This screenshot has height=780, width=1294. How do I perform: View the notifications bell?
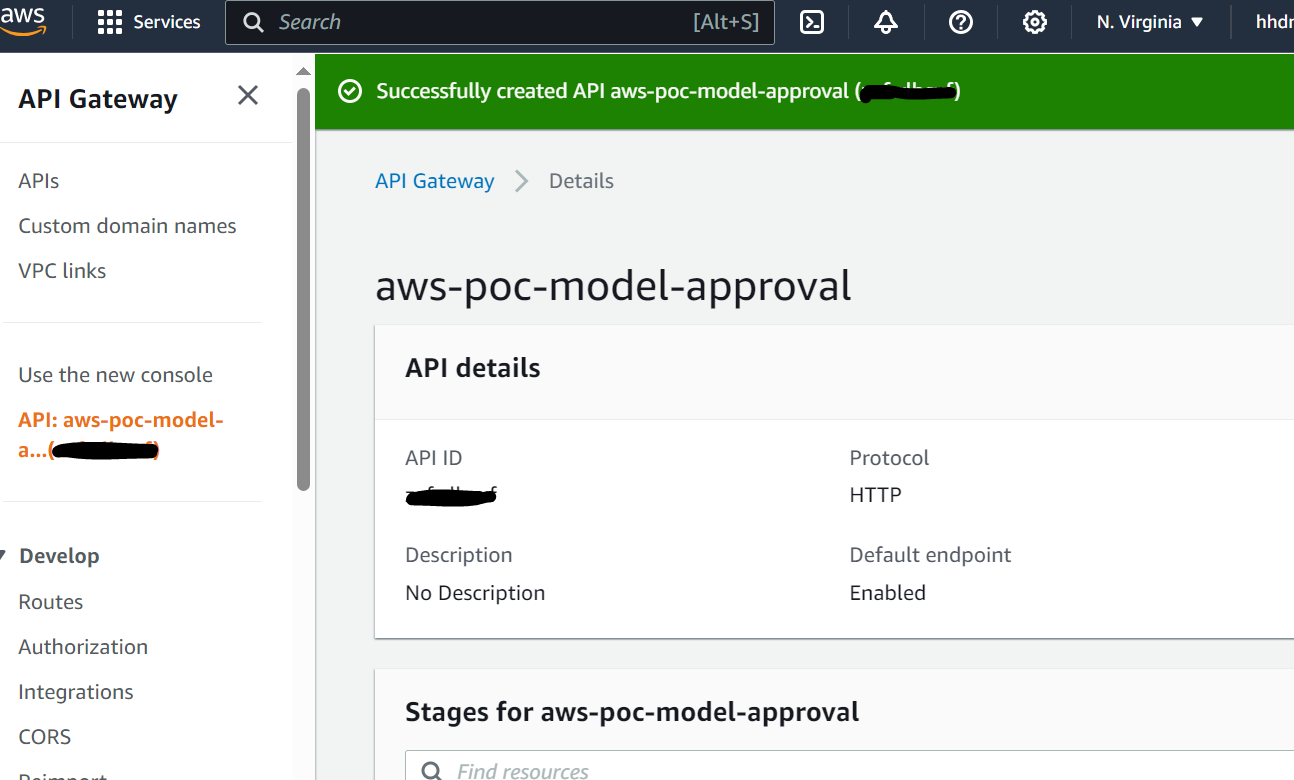886,21
